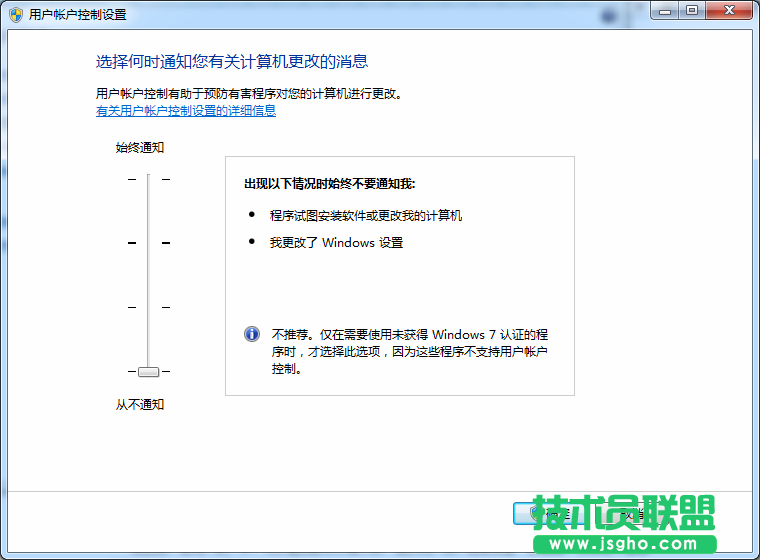The image size is (760, 560).
Task: Click the 始终通知 label above the slider
Action: point(140,147)
